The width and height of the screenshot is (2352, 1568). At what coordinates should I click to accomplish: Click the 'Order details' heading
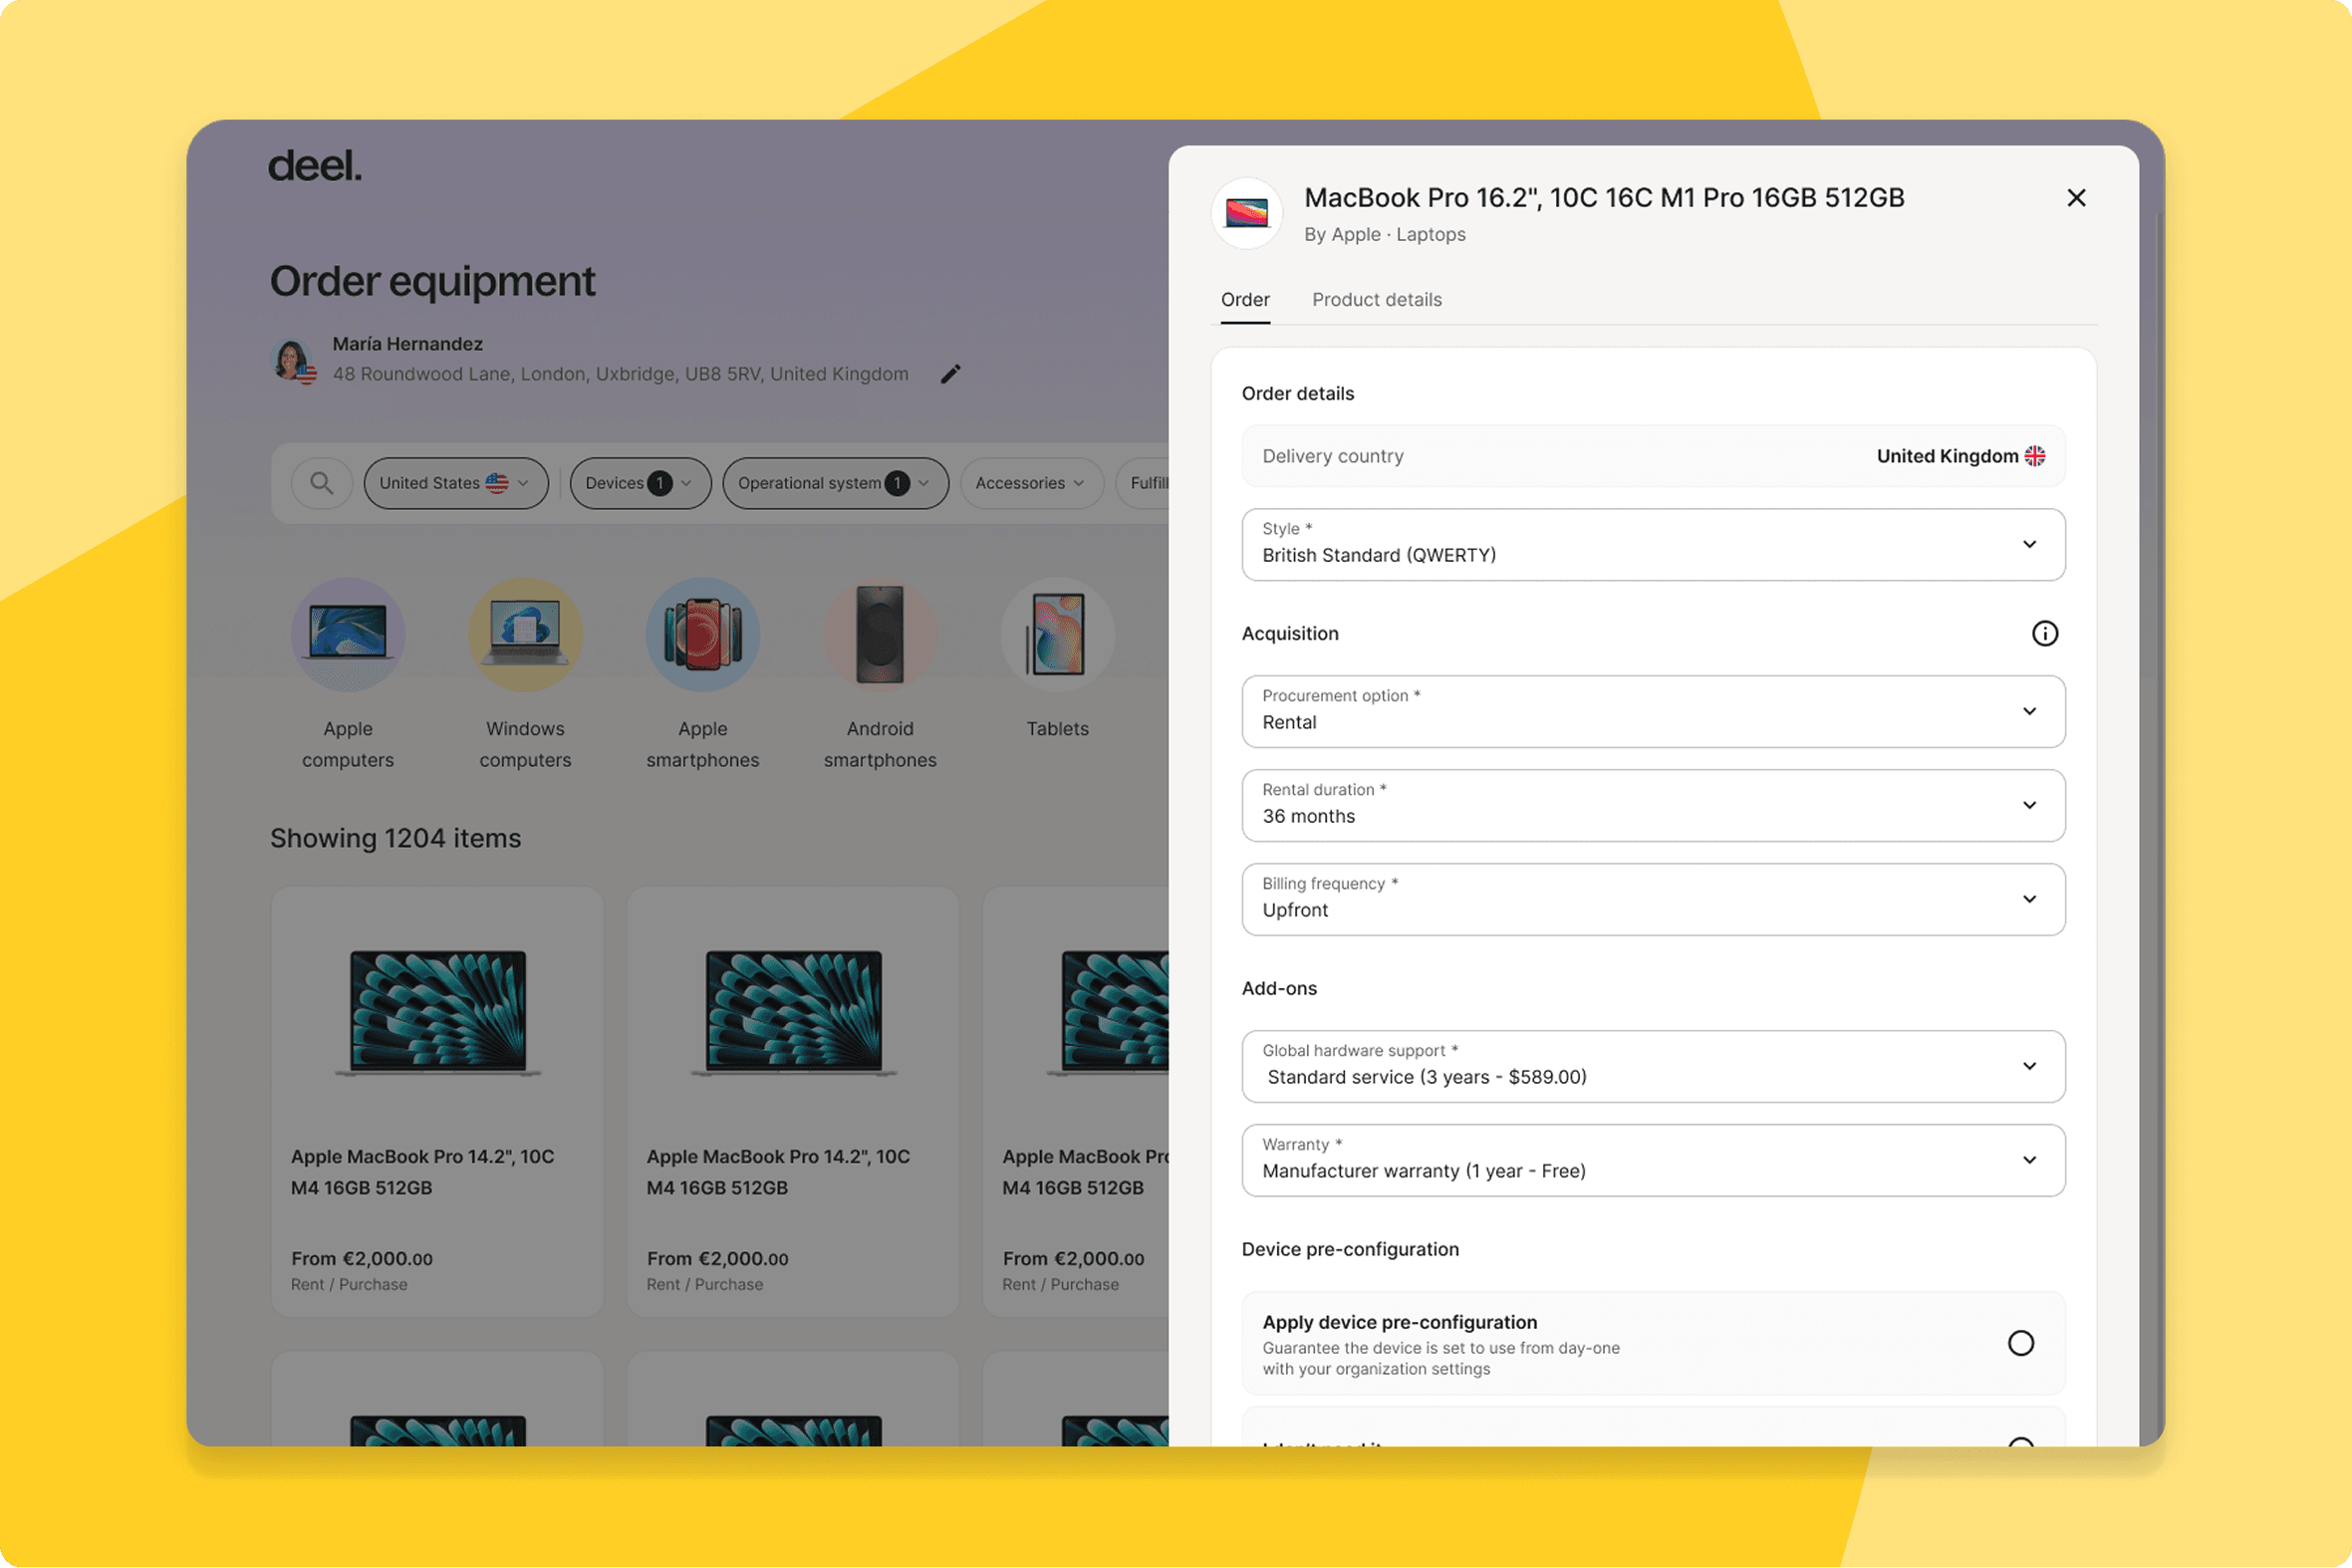point(1297,393)
